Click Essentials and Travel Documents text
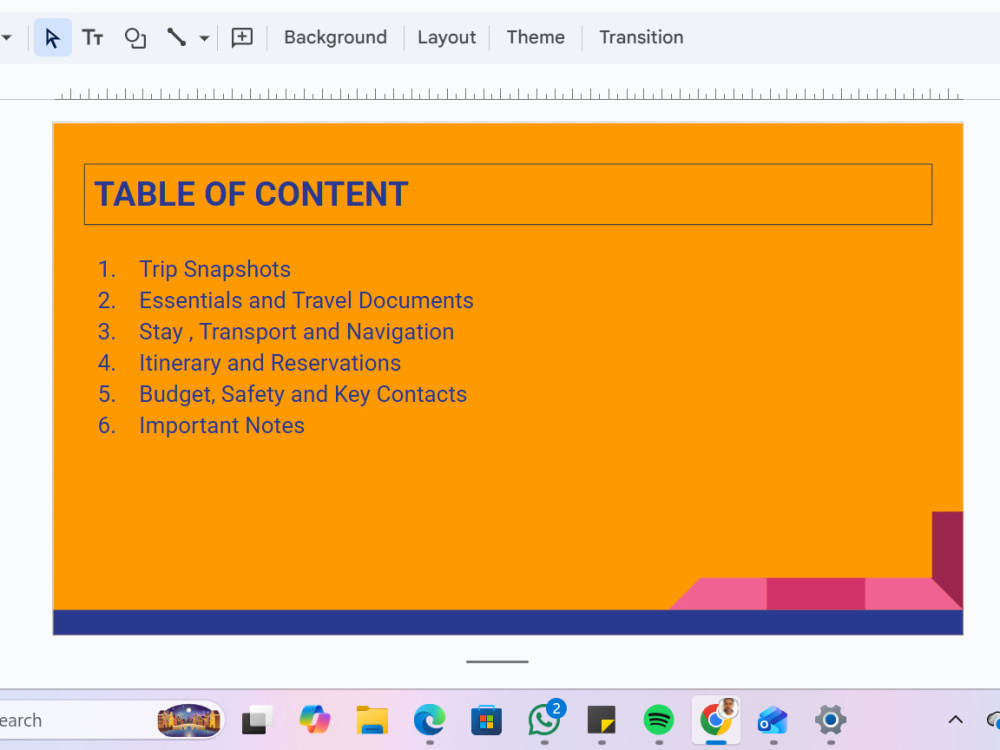Image resolution: width=1000 pixels, height=750 pixels. click(x=306, y=300)
